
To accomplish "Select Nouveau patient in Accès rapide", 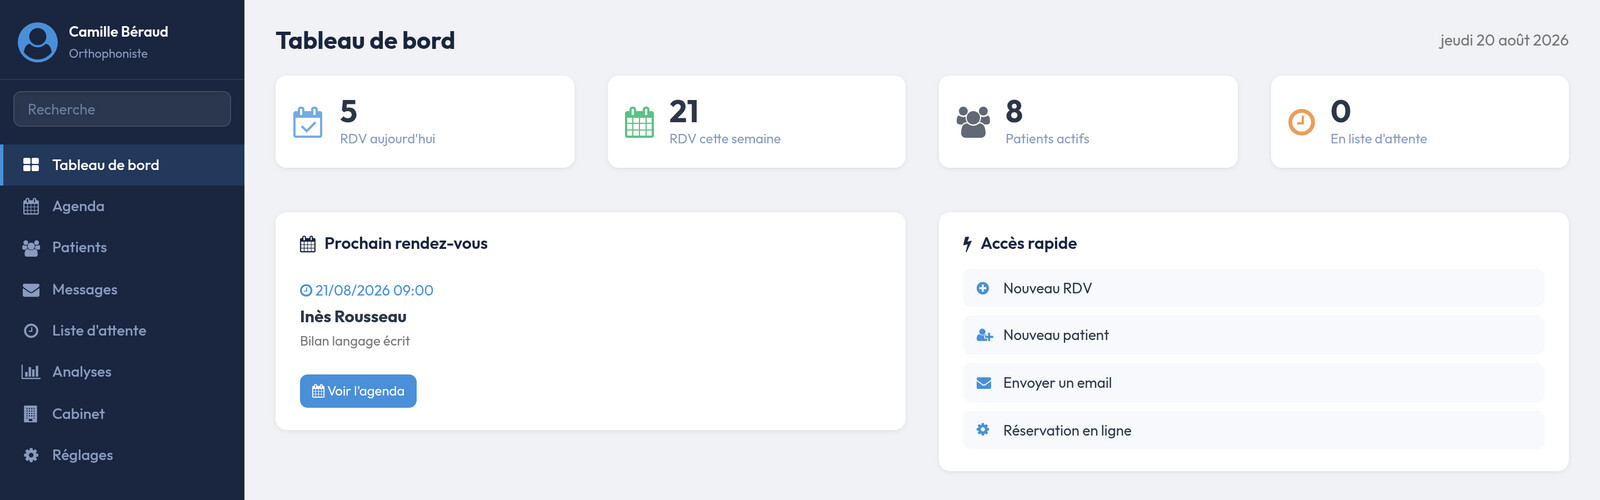I will pyautogui.click(x=1254, y=335).
